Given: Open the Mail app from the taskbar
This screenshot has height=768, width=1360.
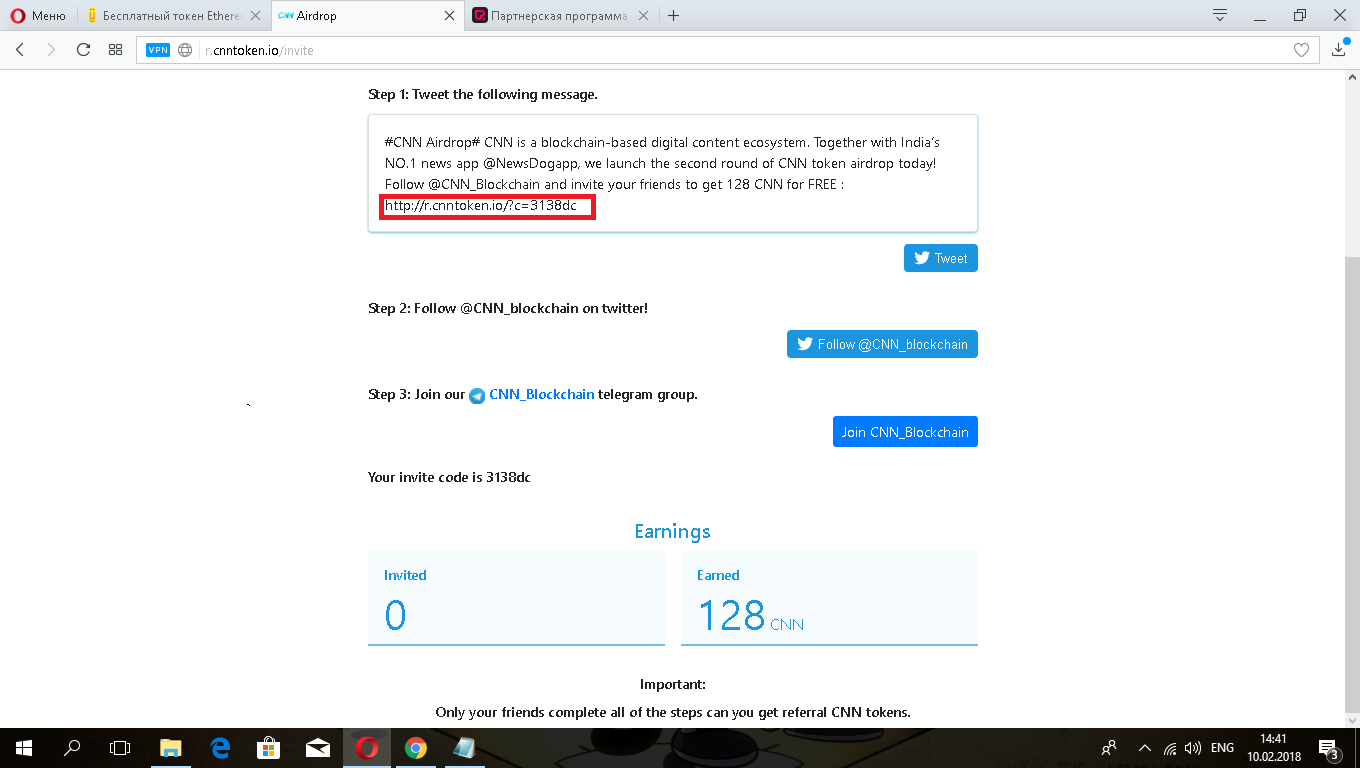Looking at the screenshot, I should [318, 747].
